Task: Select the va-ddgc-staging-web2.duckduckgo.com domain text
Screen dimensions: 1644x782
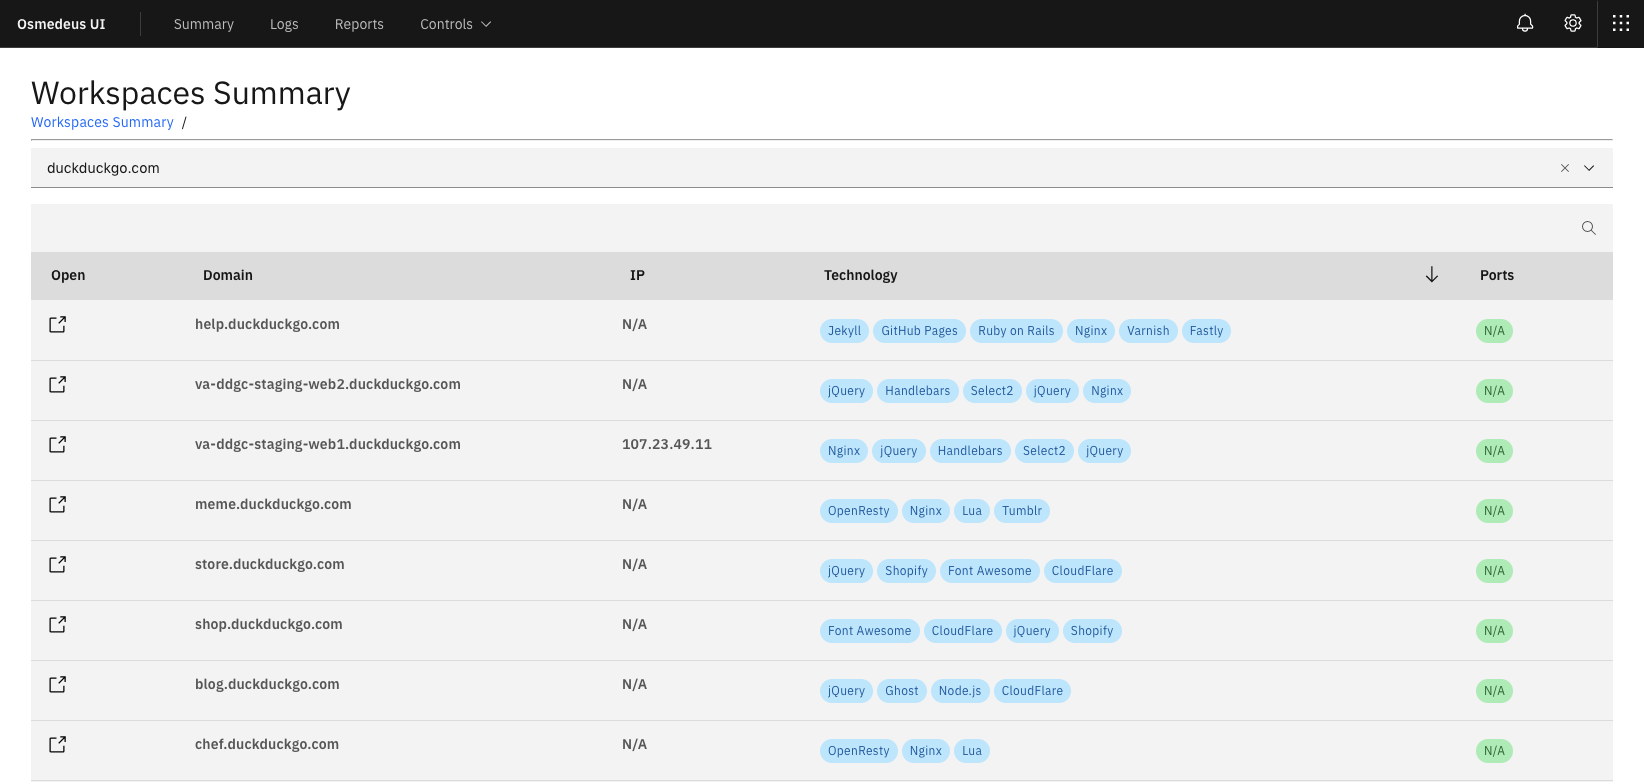Action: 328,384
